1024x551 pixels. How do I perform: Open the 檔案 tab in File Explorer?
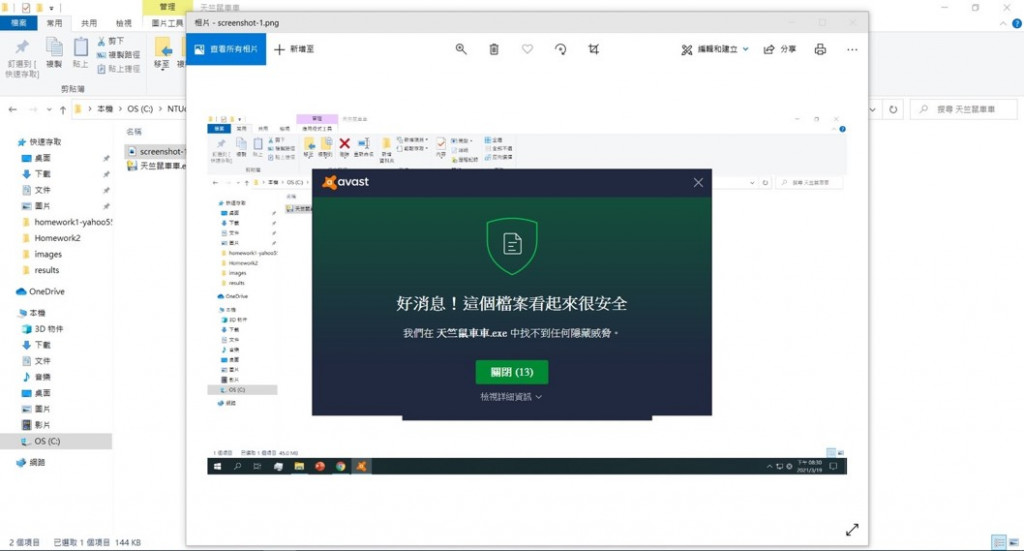tap(18, 23)
